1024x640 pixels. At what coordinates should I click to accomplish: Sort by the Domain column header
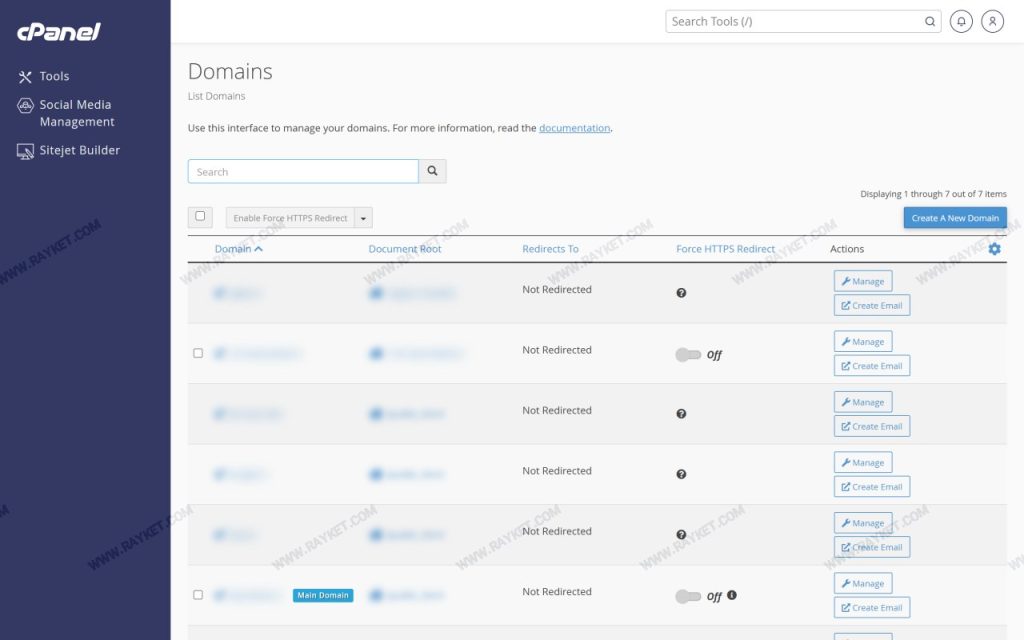(238, 249)
